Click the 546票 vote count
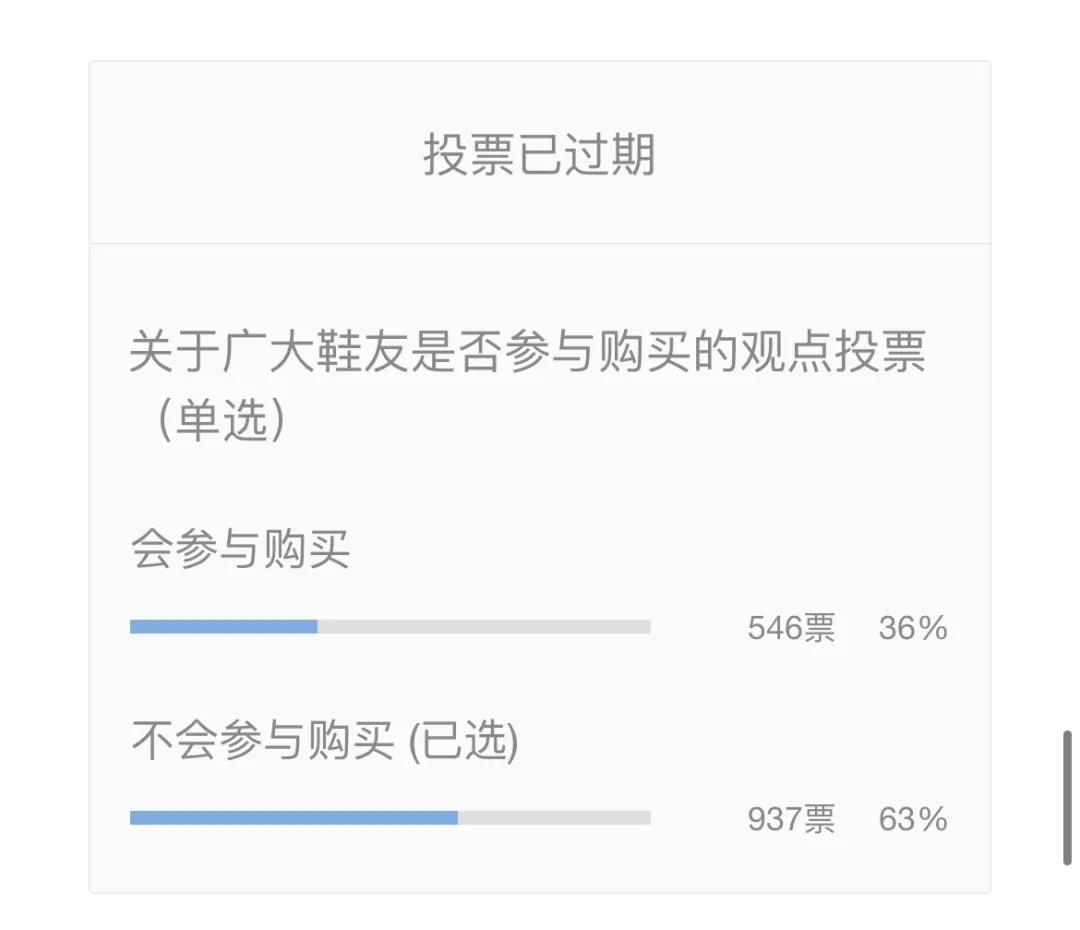1080x930 pixels. click(793, 628)
